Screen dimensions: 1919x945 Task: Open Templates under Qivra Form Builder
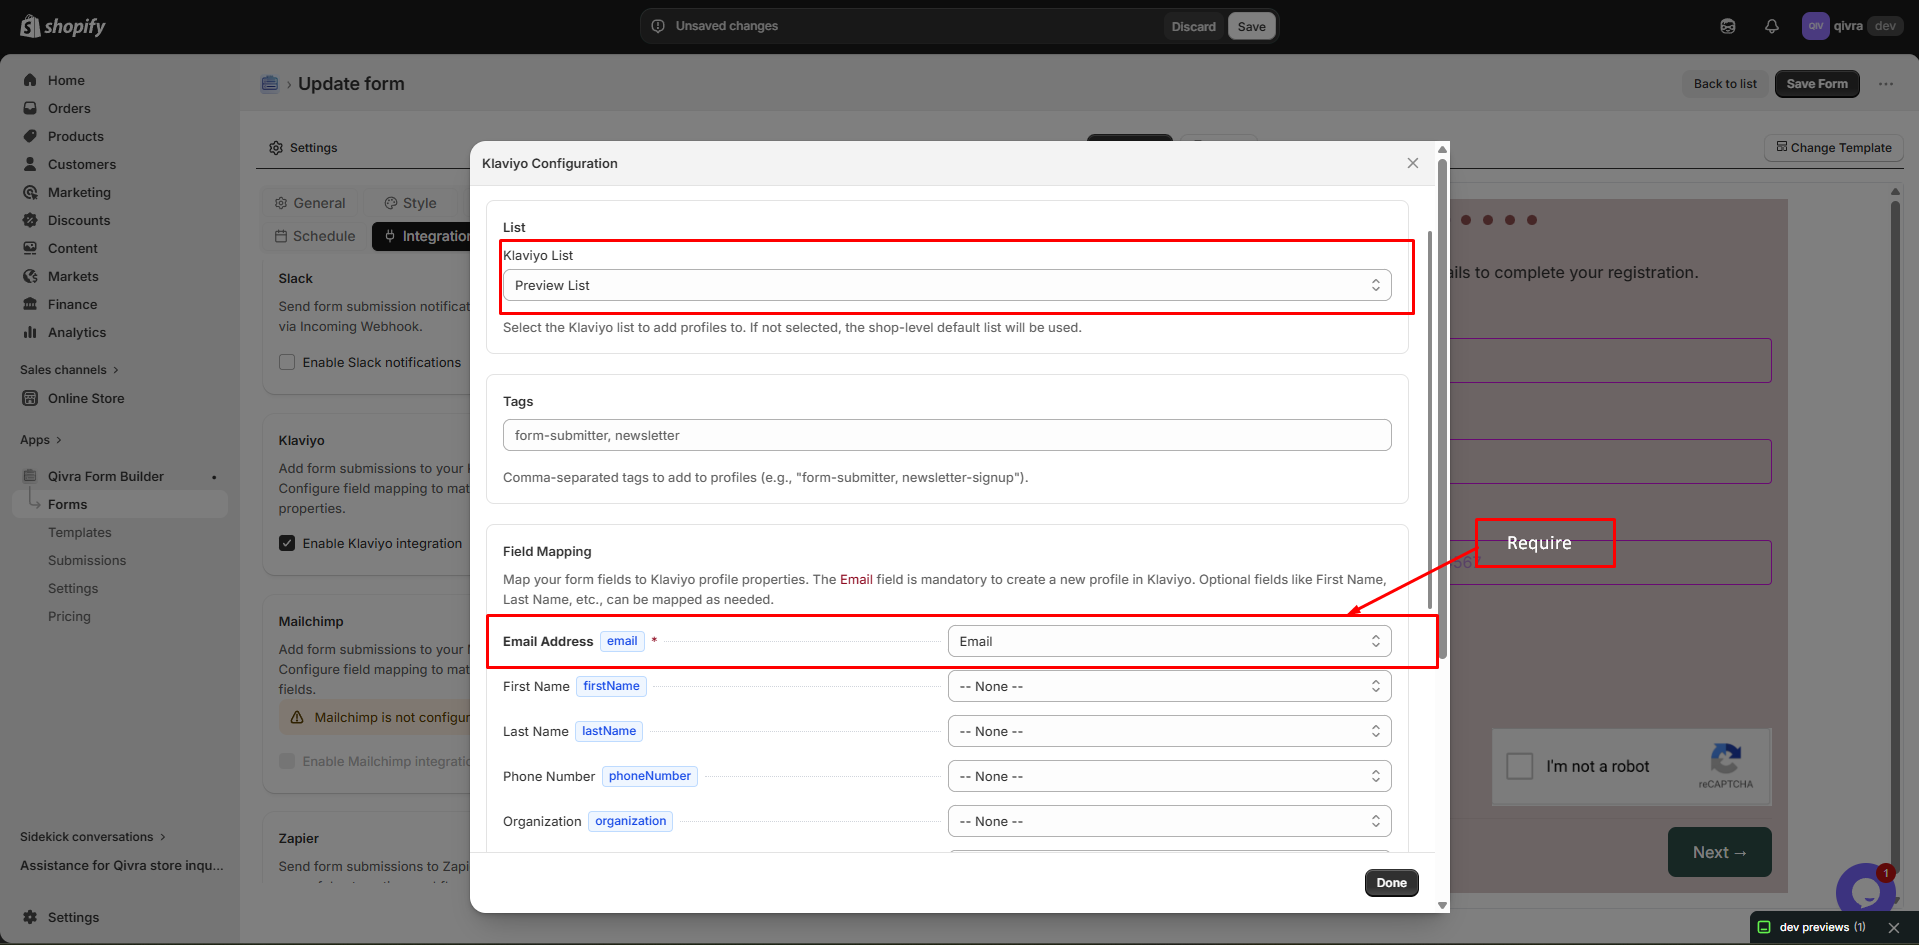click(79, 532)
